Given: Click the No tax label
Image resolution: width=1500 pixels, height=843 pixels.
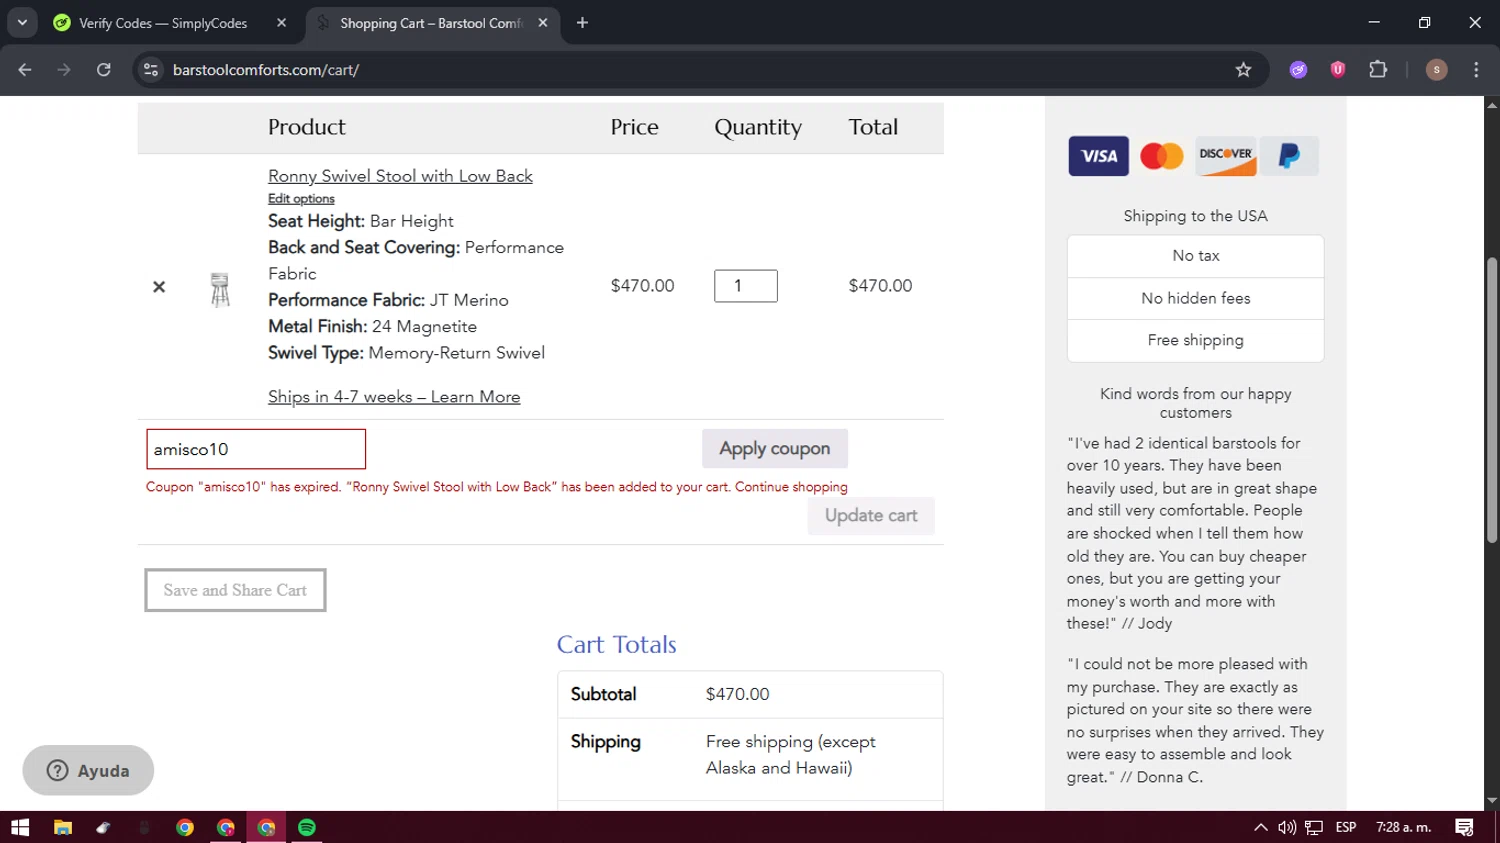Looking at the screenshot, I should (1196, 256).
